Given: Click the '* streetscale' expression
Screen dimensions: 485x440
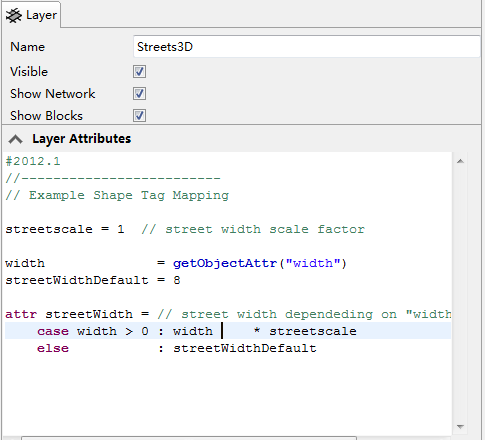Looking at the screenshot, I should (305, 331).
